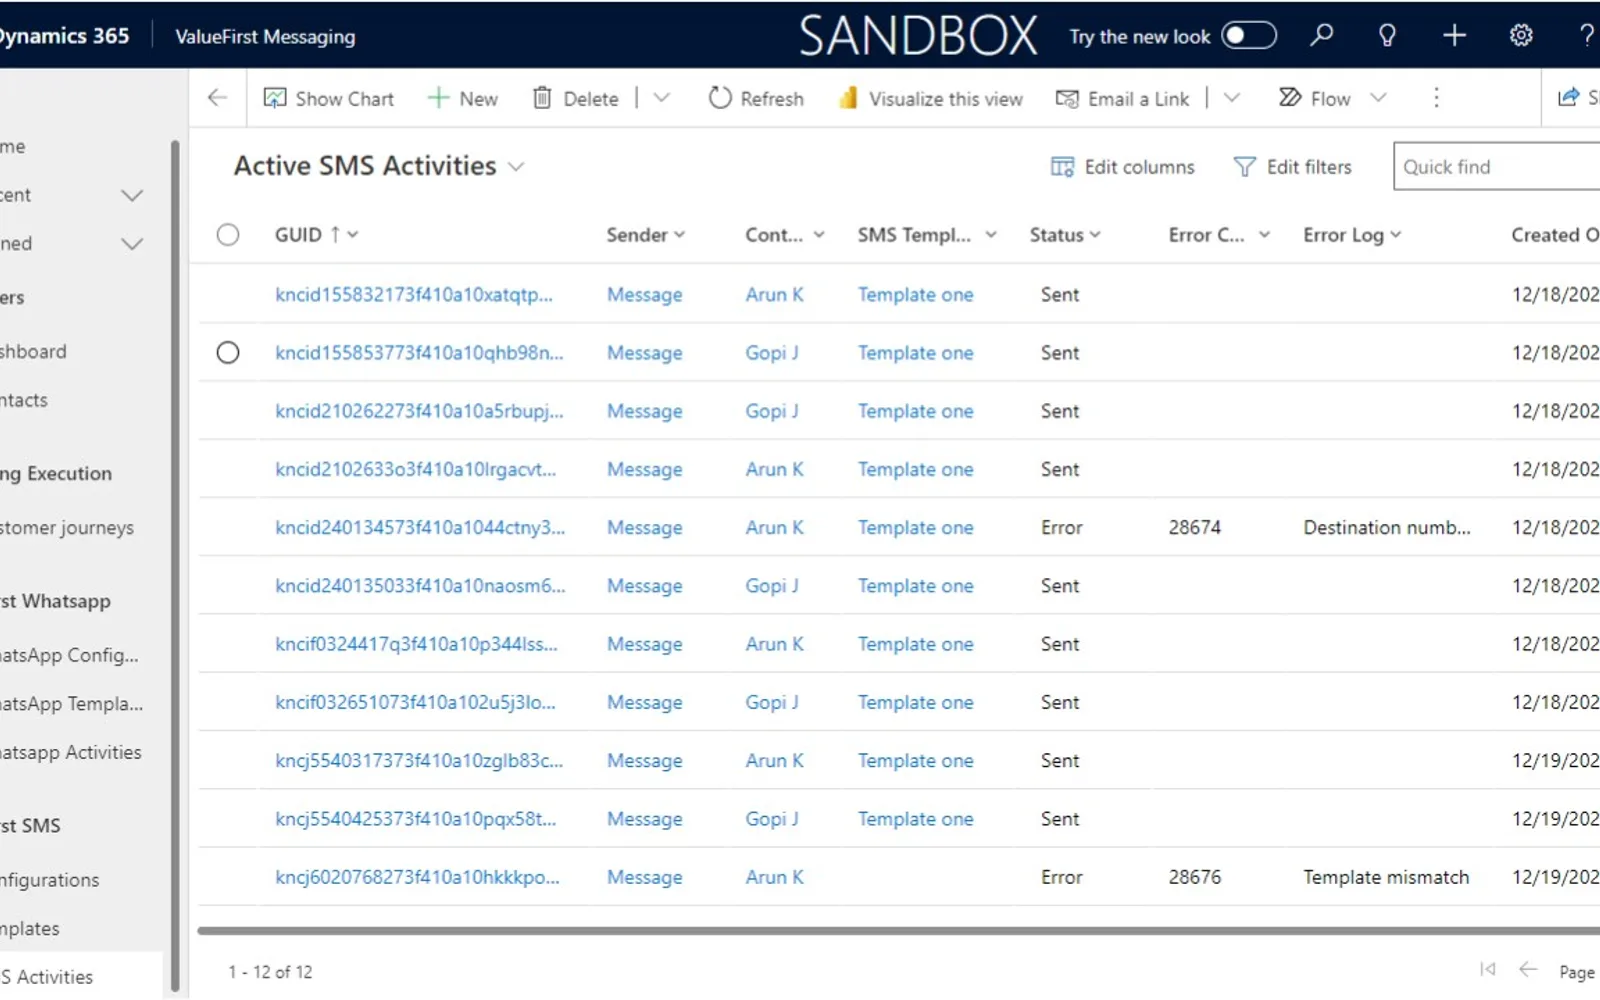
Task: Expand the Email a Link options chevron
Action: 1231,98
